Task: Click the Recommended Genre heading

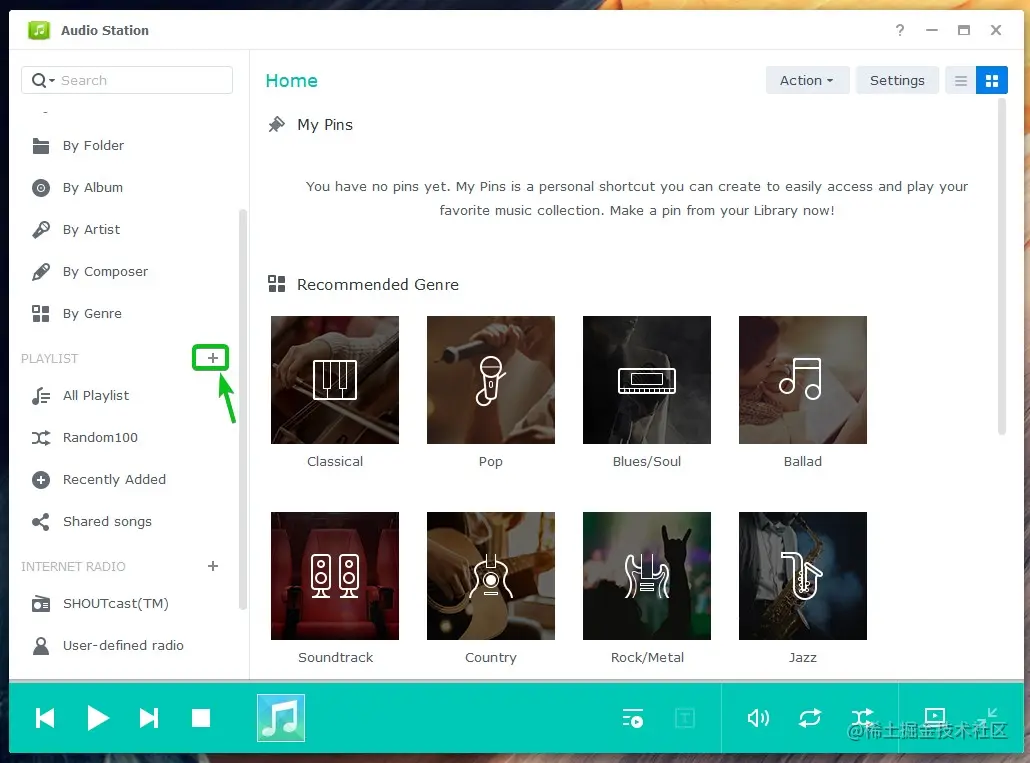Action: [x=378, y=284]
